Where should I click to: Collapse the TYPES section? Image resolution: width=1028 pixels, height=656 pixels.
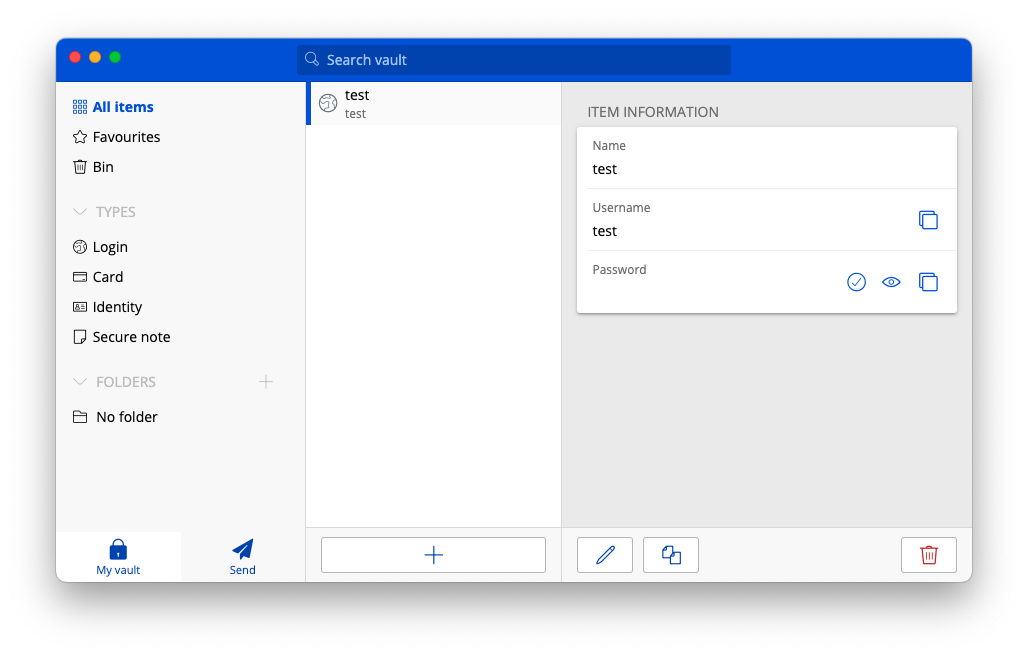tap(80, 212)
